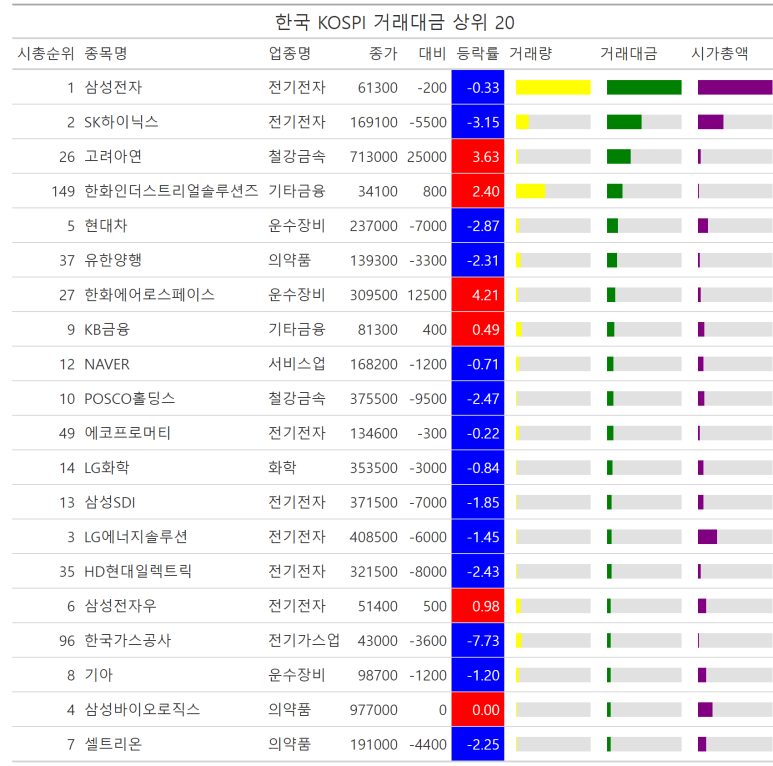Click the -7.73 change rate cell
The image size is (773, 766).
(x=478, y=640)
